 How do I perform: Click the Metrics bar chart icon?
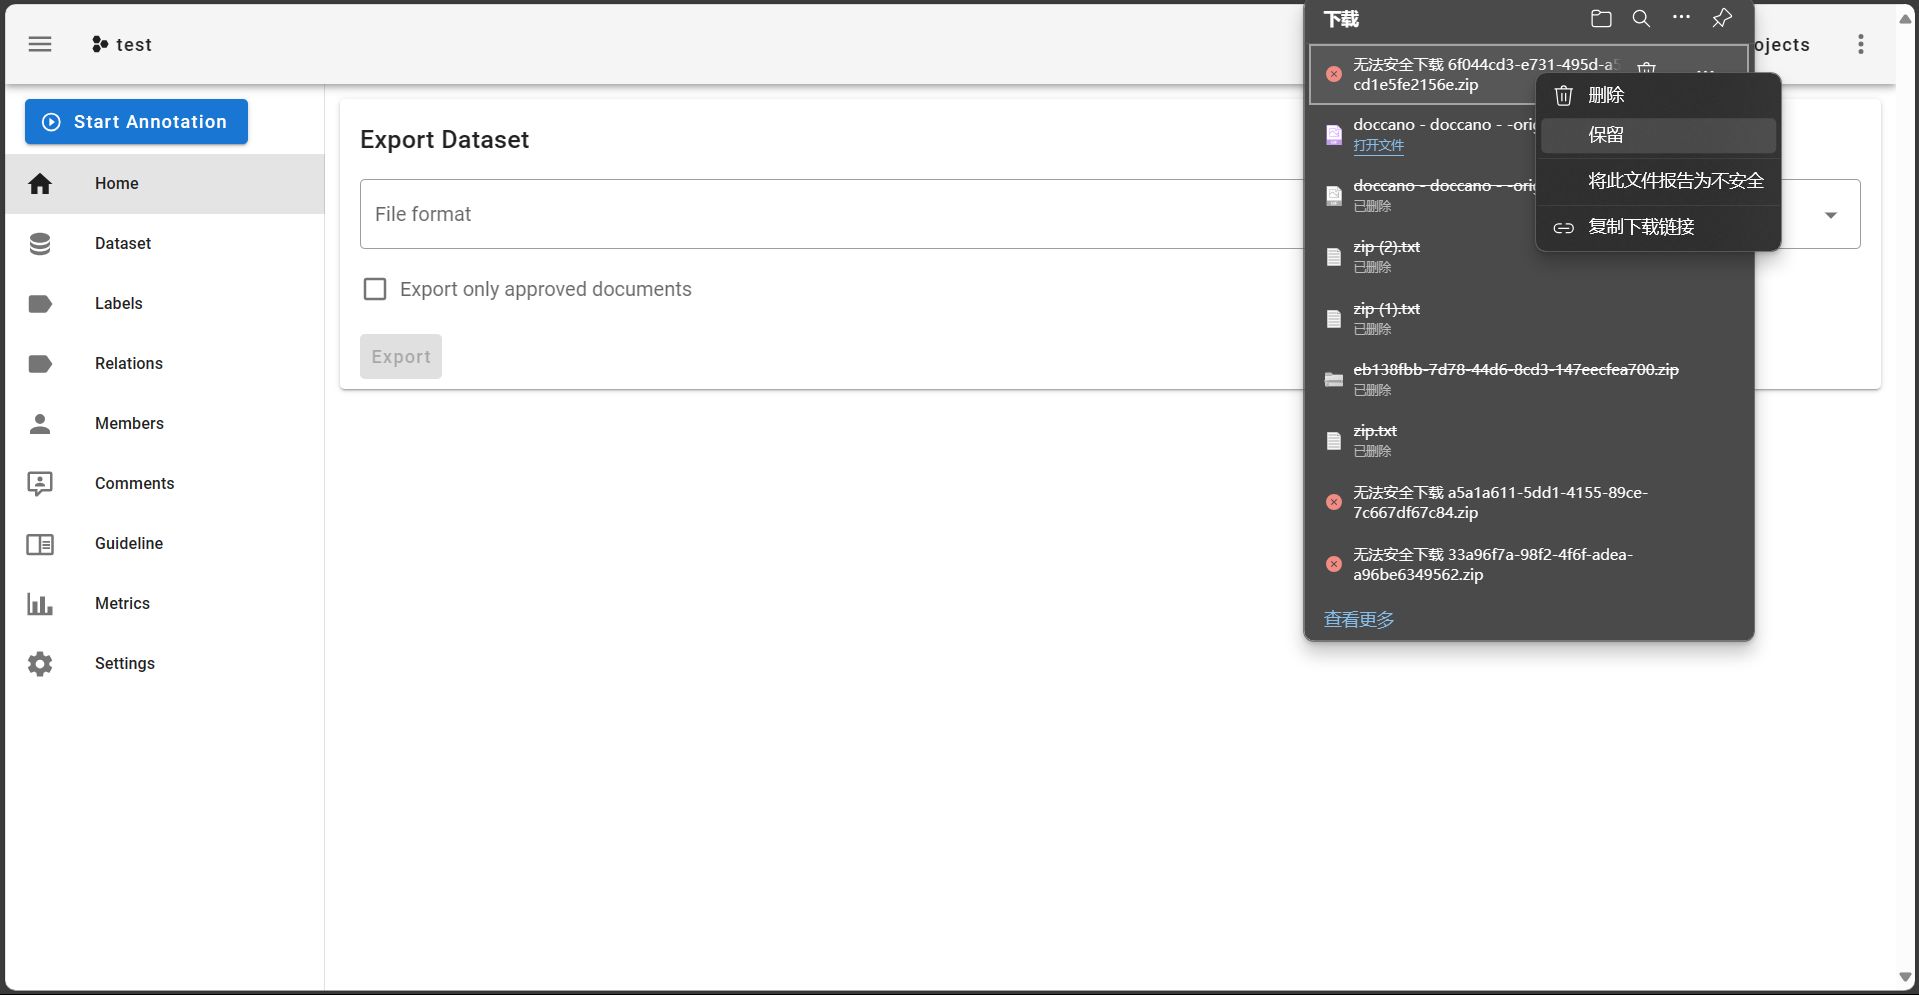click(40, 604)
